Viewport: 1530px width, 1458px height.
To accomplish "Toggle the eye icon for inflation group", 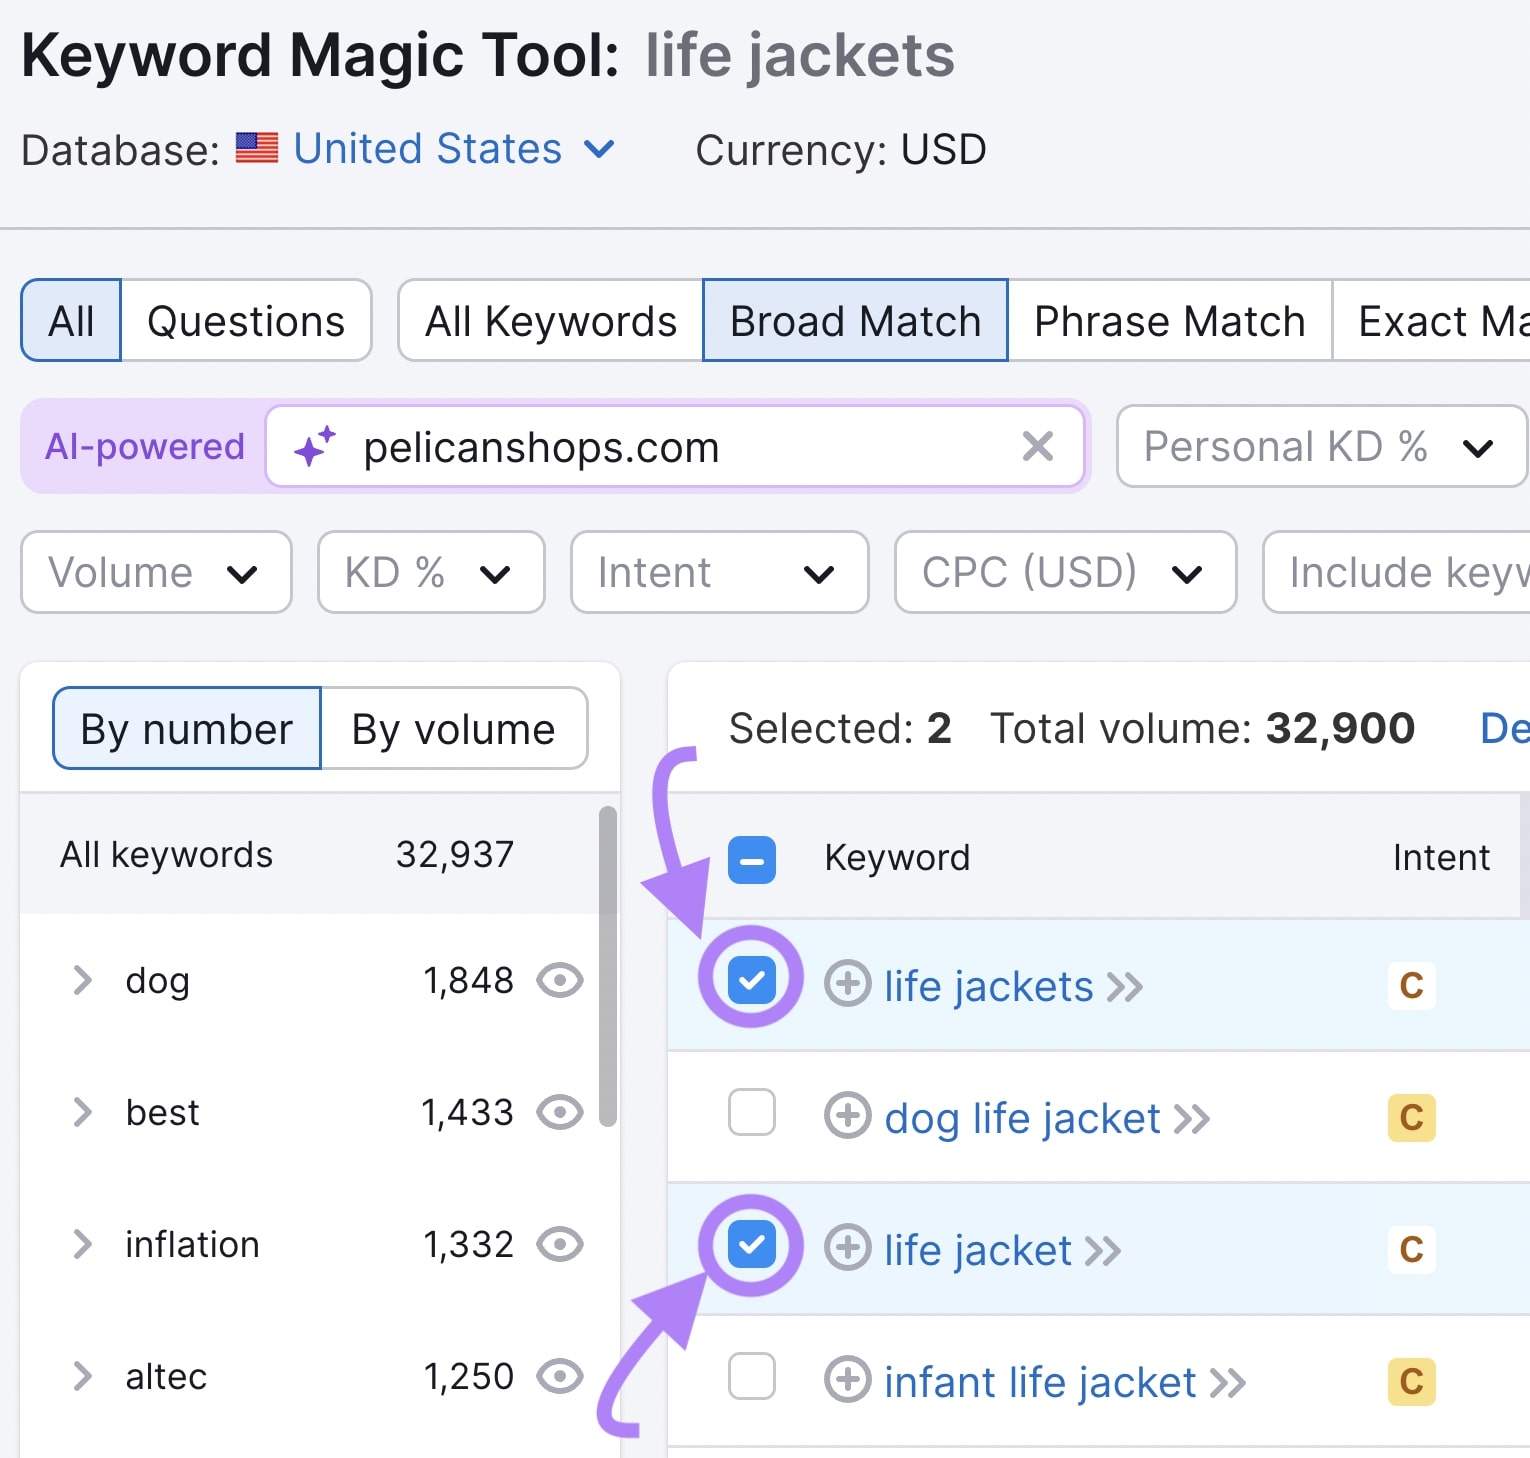I will click(x=560, y=1244).
